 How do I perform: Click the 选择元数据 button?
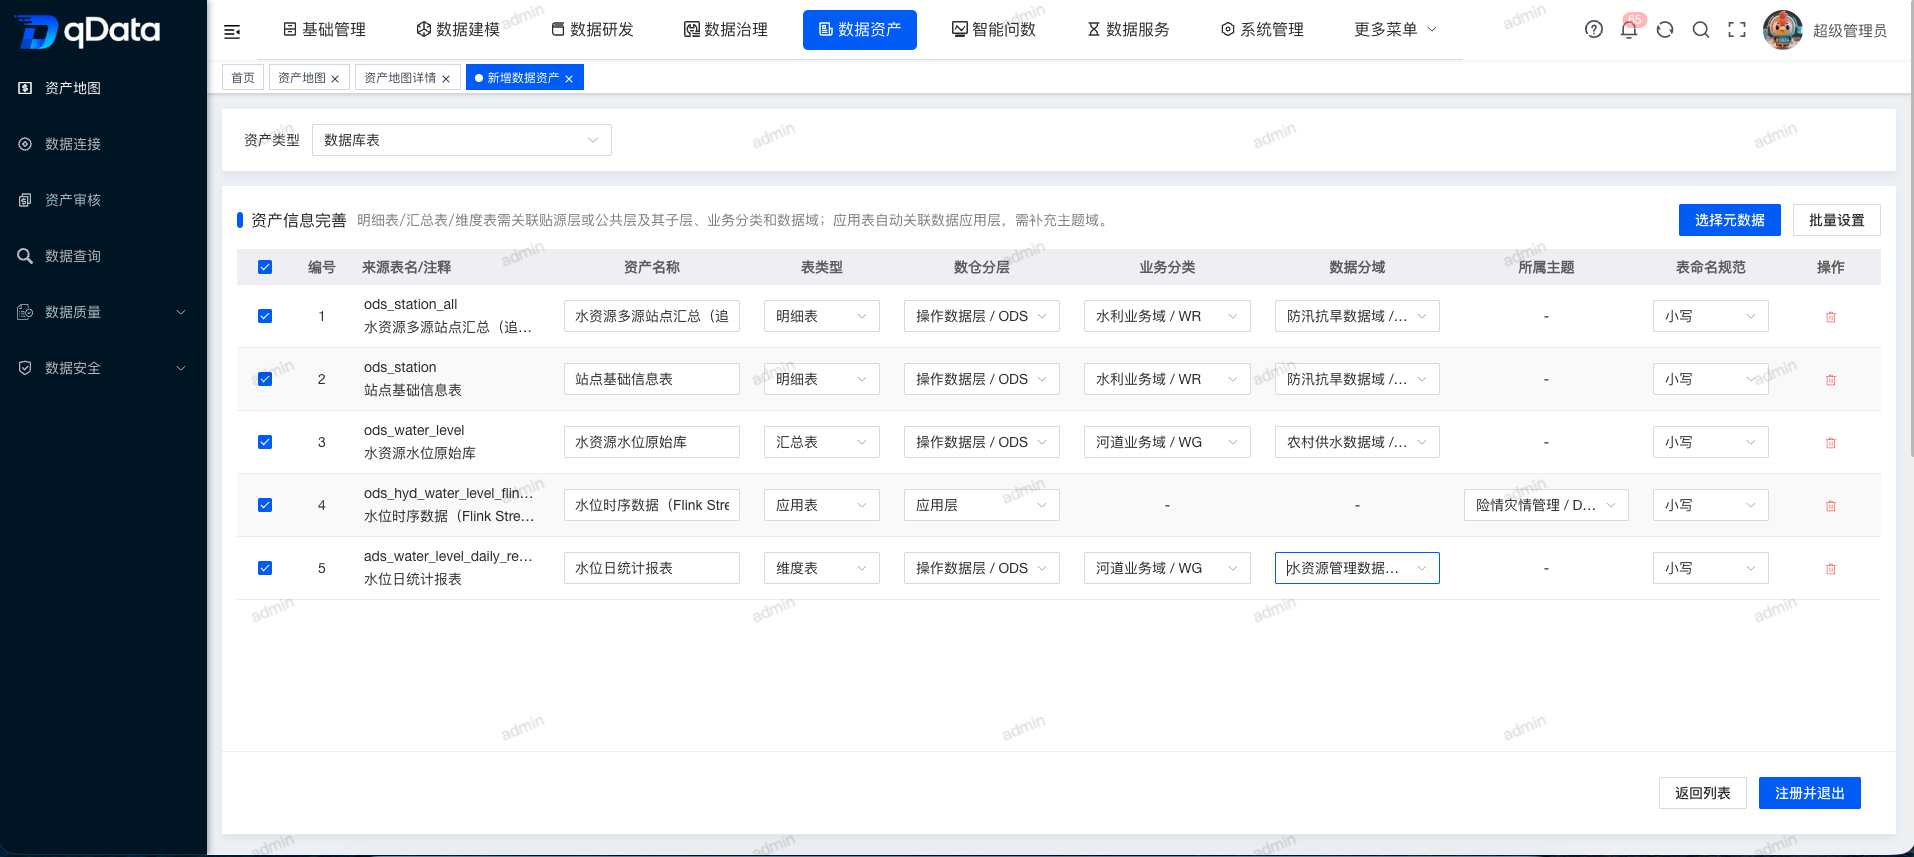[1730, 220]
